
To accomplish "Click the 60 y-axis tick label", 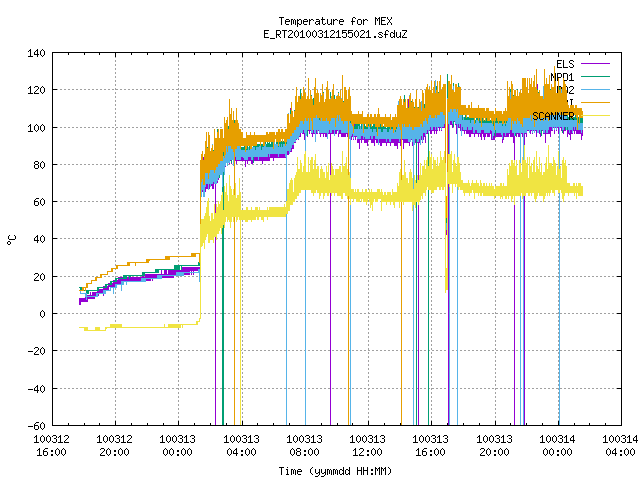I will coord(40,202).
